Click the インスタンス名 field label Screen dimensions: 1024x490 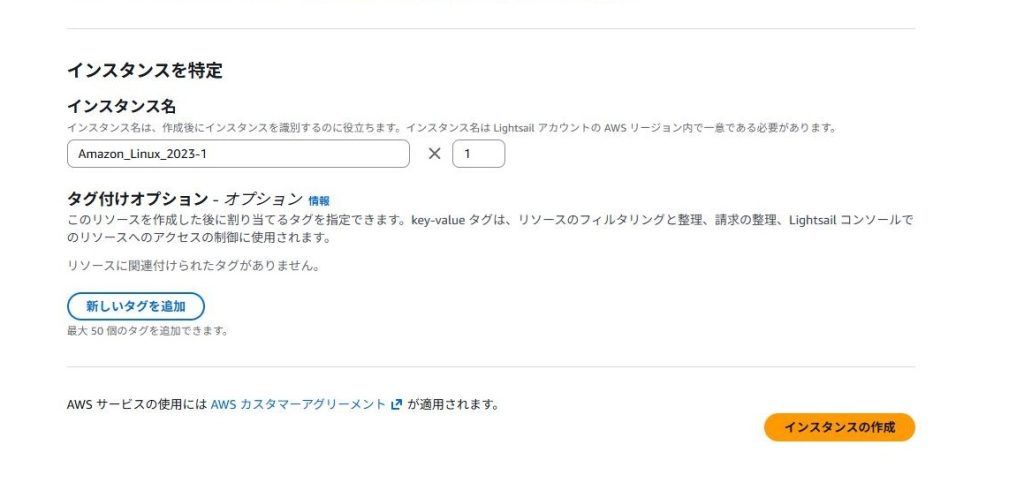tap(129, 105)
